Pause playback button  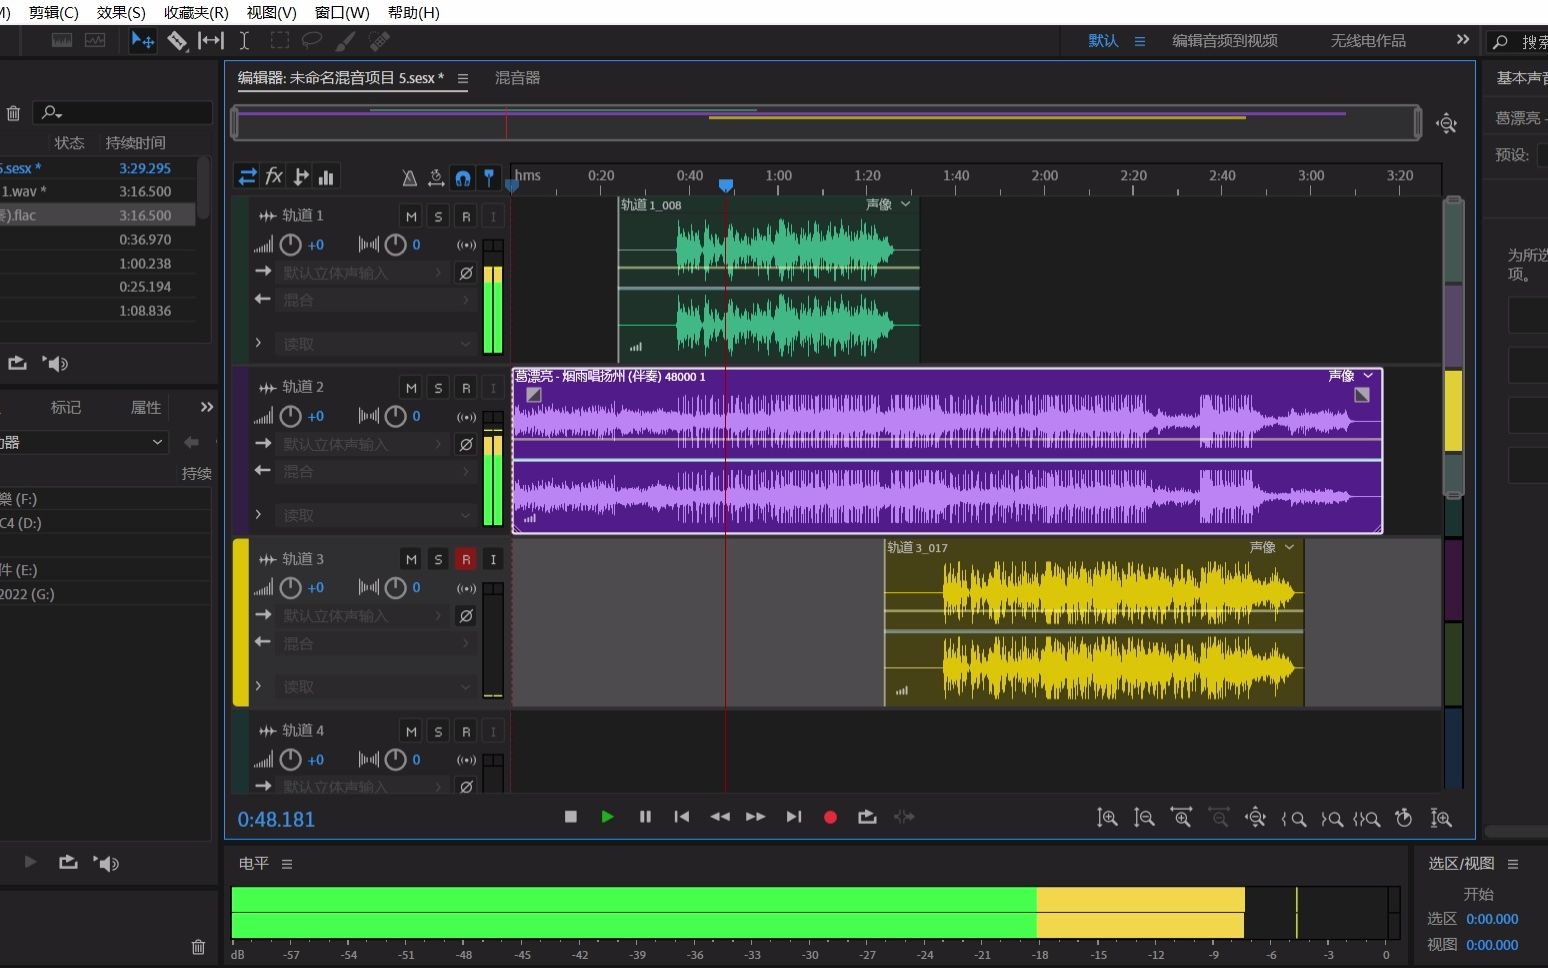[645, 817]
